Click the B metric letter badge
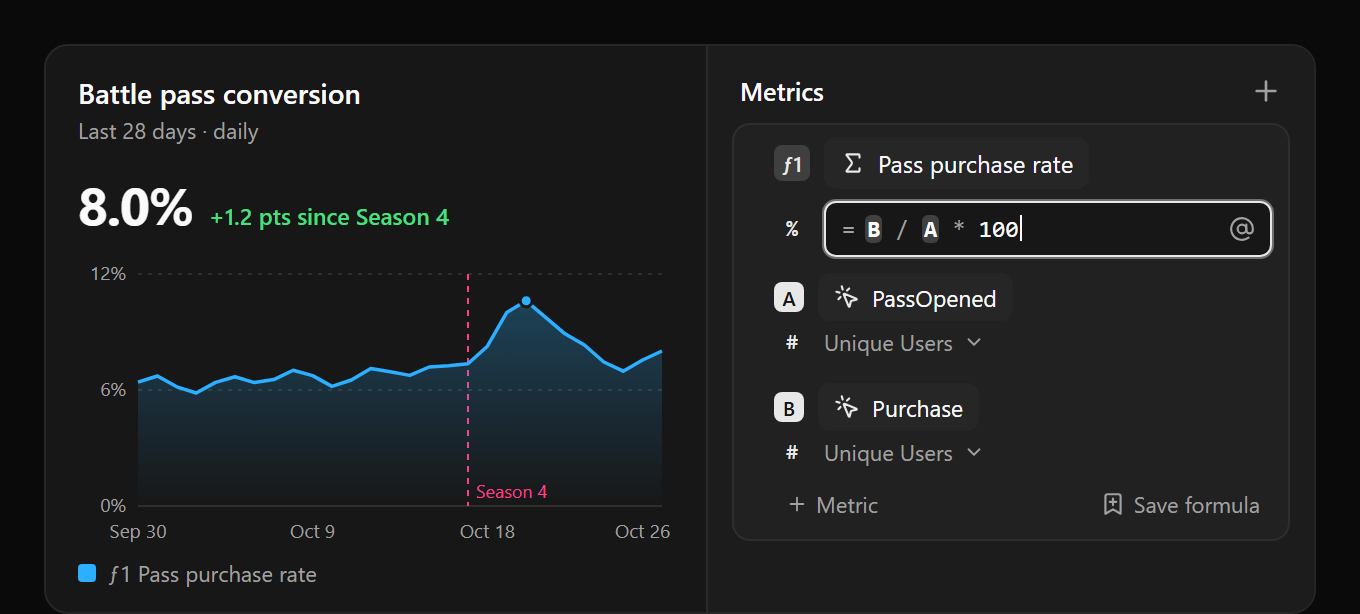Image resolution: width=1360 pixels, height=614 pixels. [788, 408]
